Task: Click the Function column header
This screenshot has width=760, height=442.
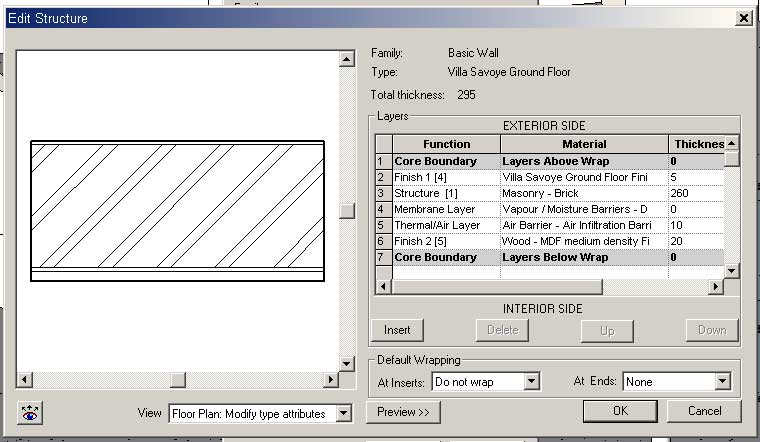Action: click(x=446, y=144)
